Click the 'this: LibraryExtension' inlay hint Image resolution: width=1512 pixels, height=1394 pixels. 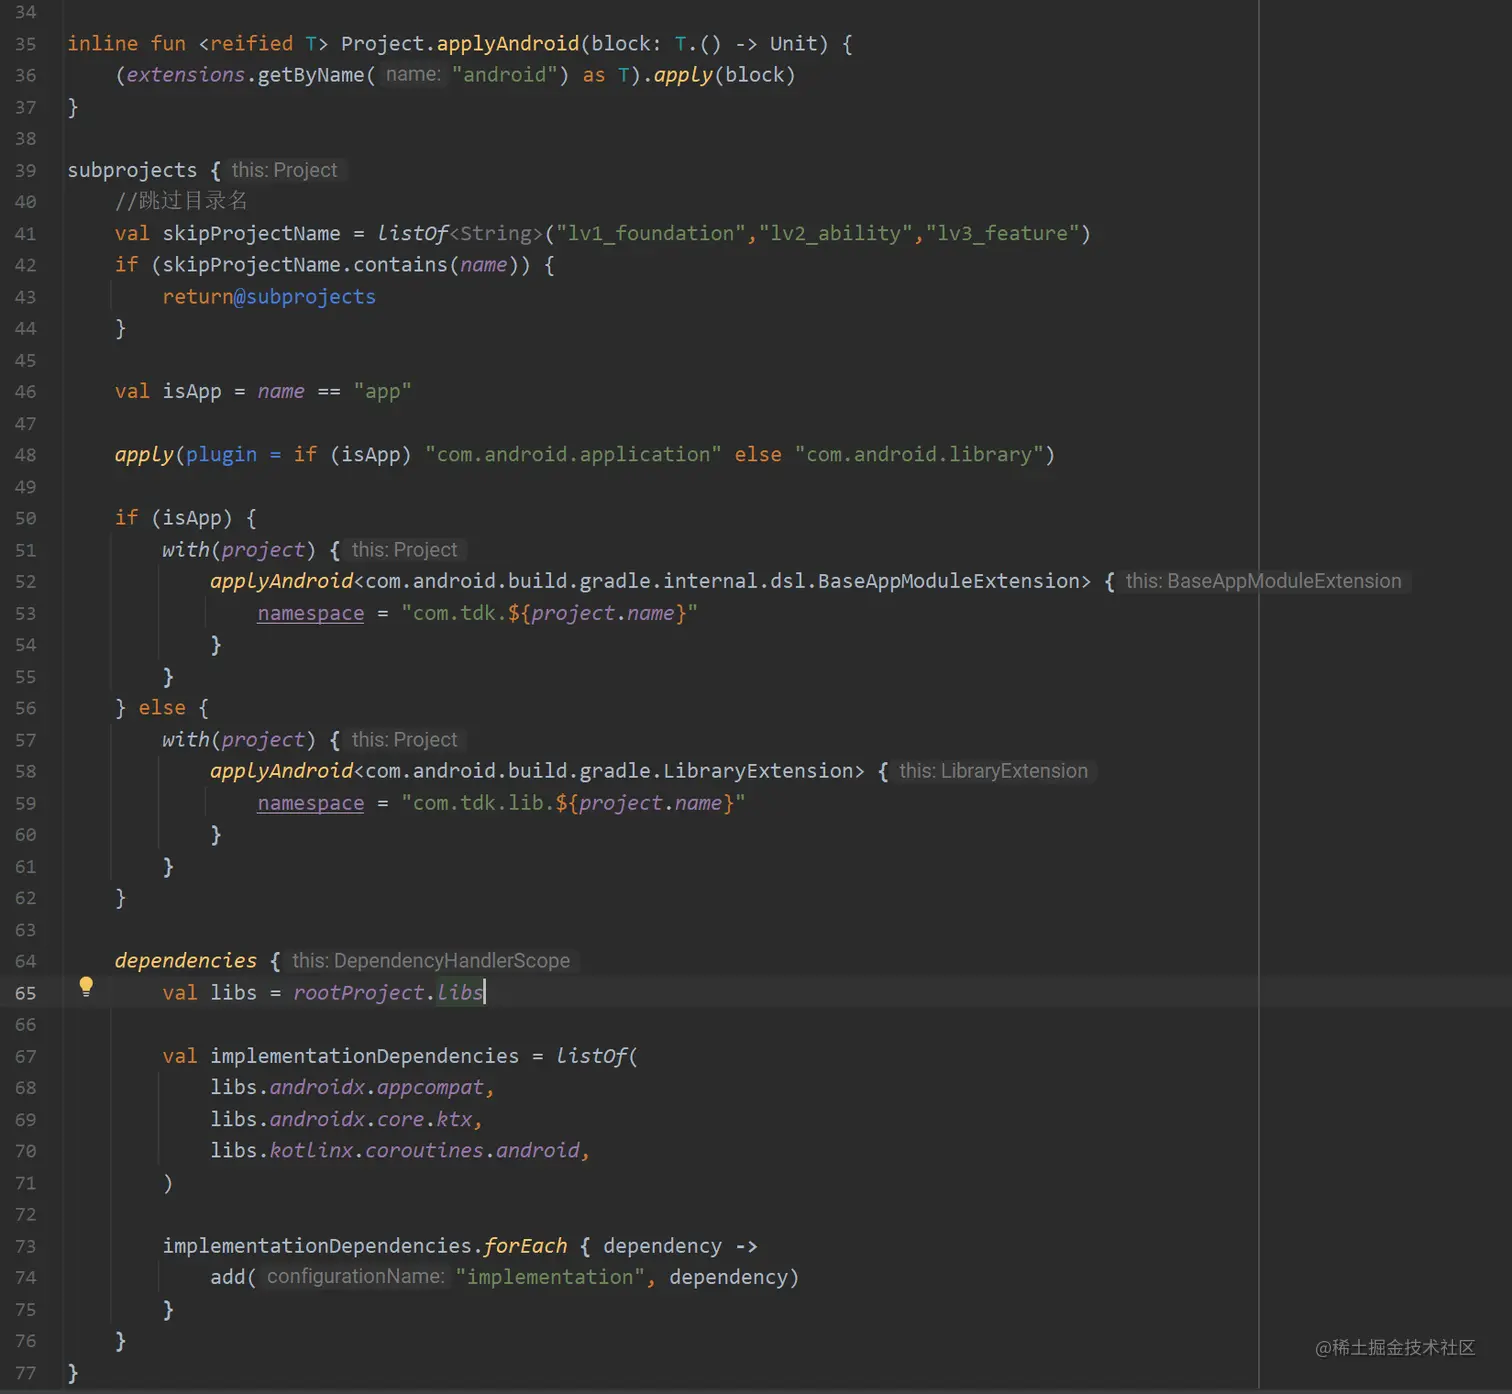coord(993,772)
